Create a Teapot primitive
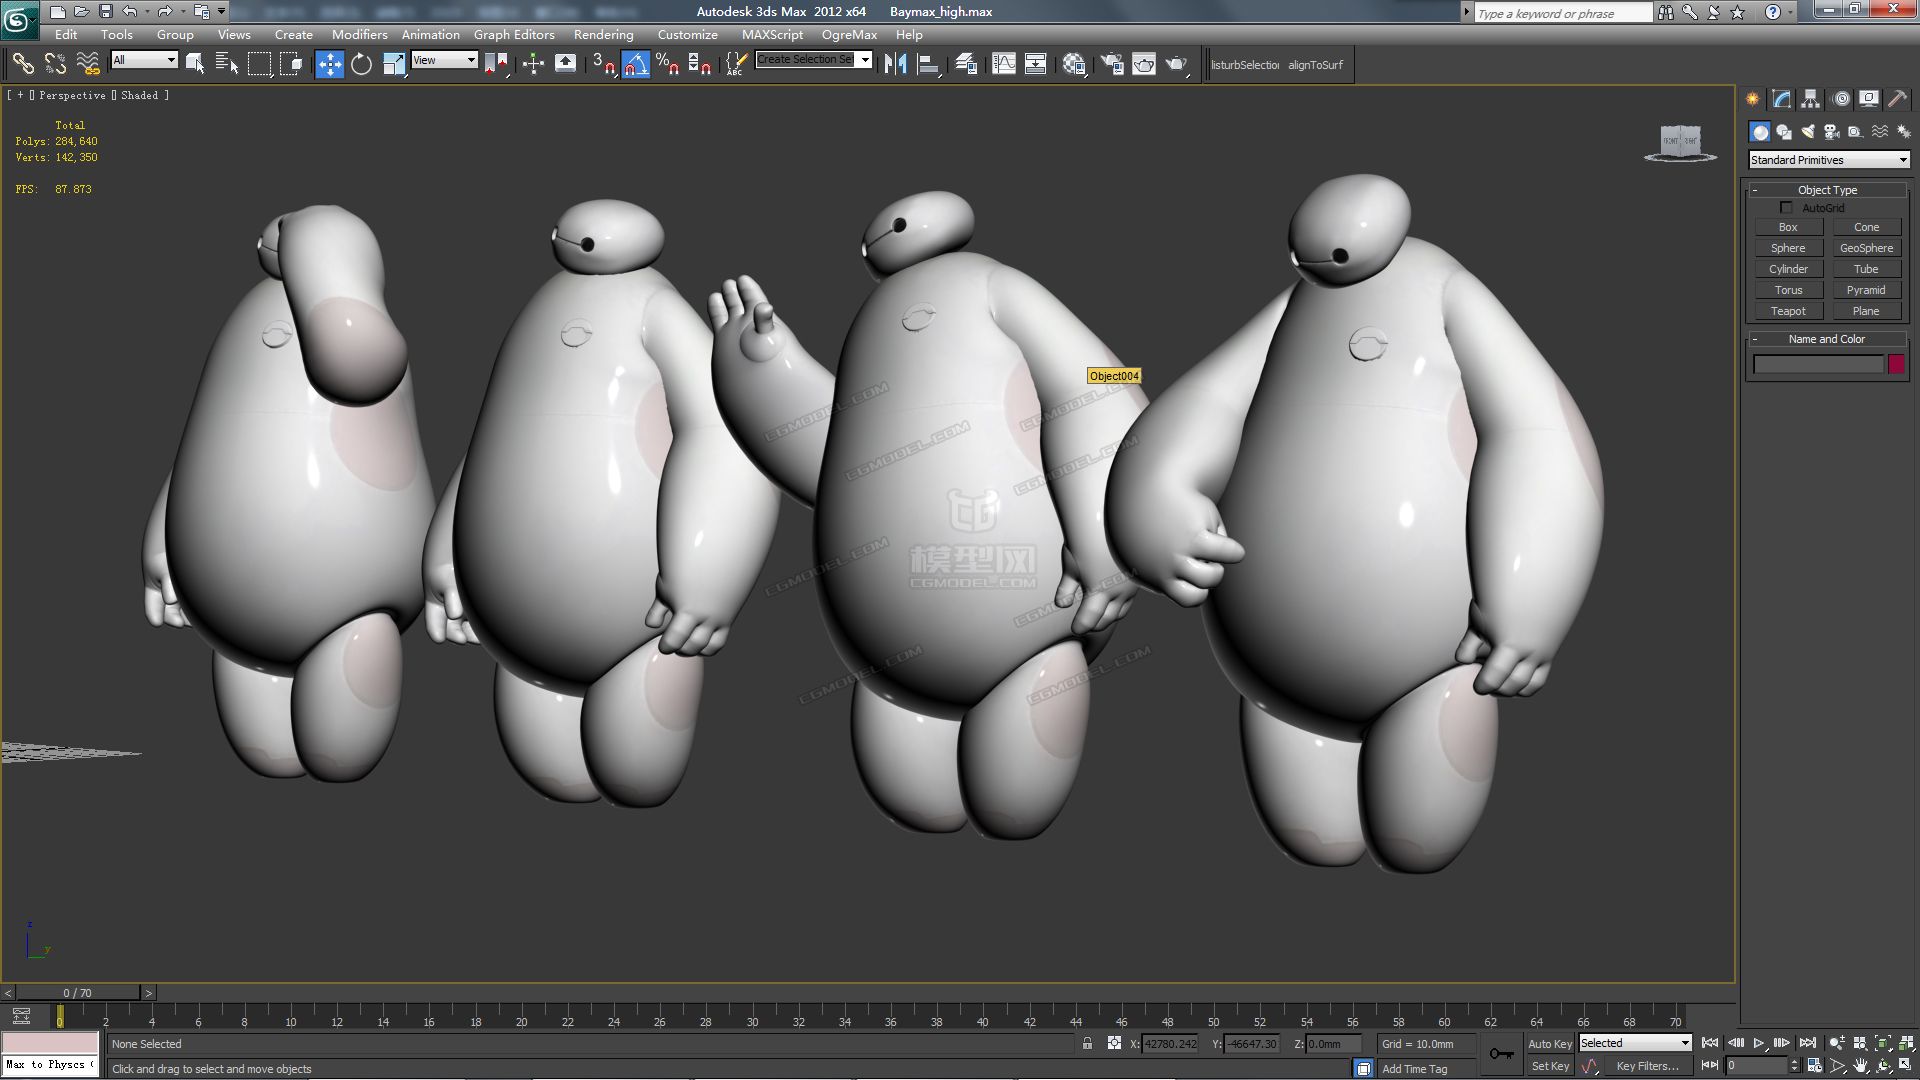 pos(1788,311)
